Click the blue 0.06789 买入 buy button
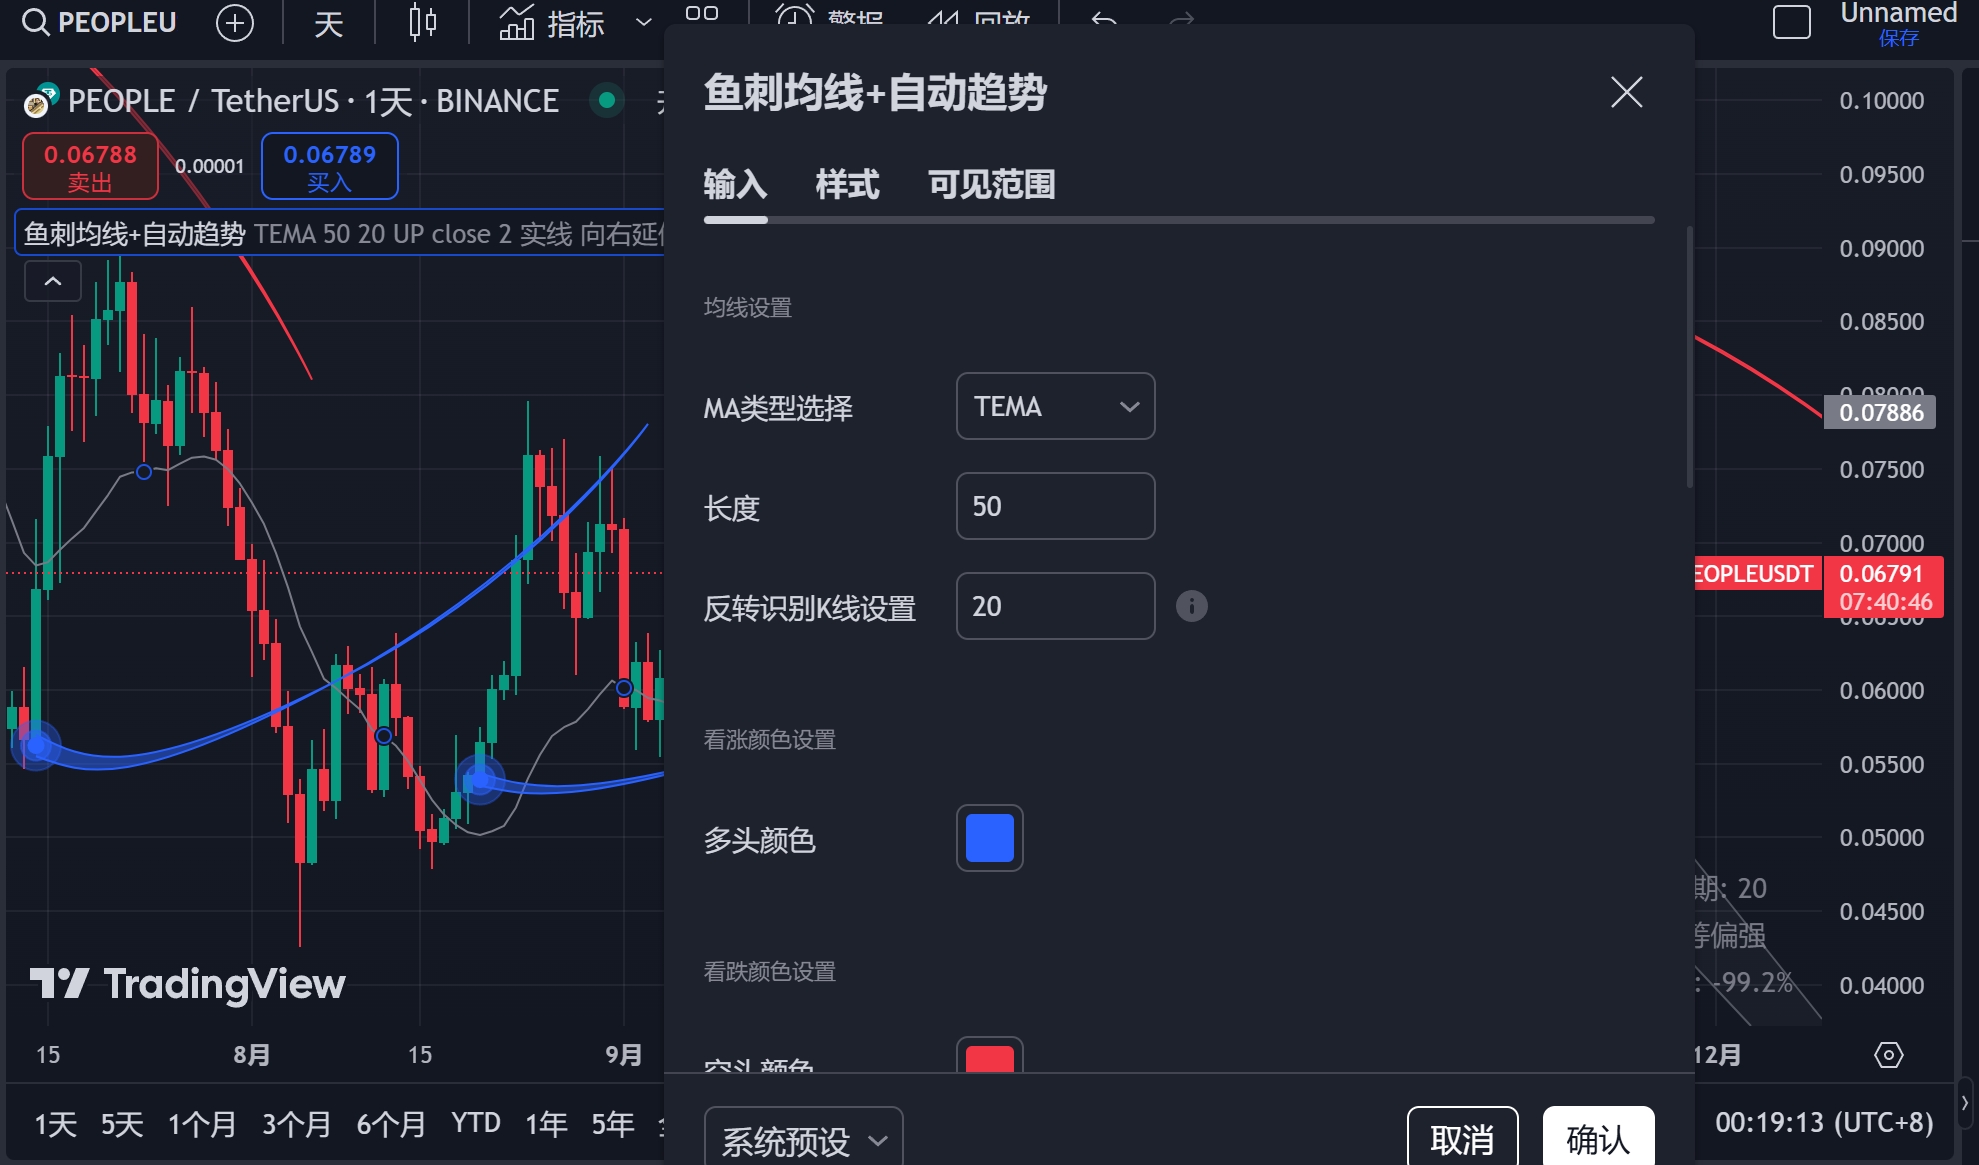 click(x=329, y=167)
